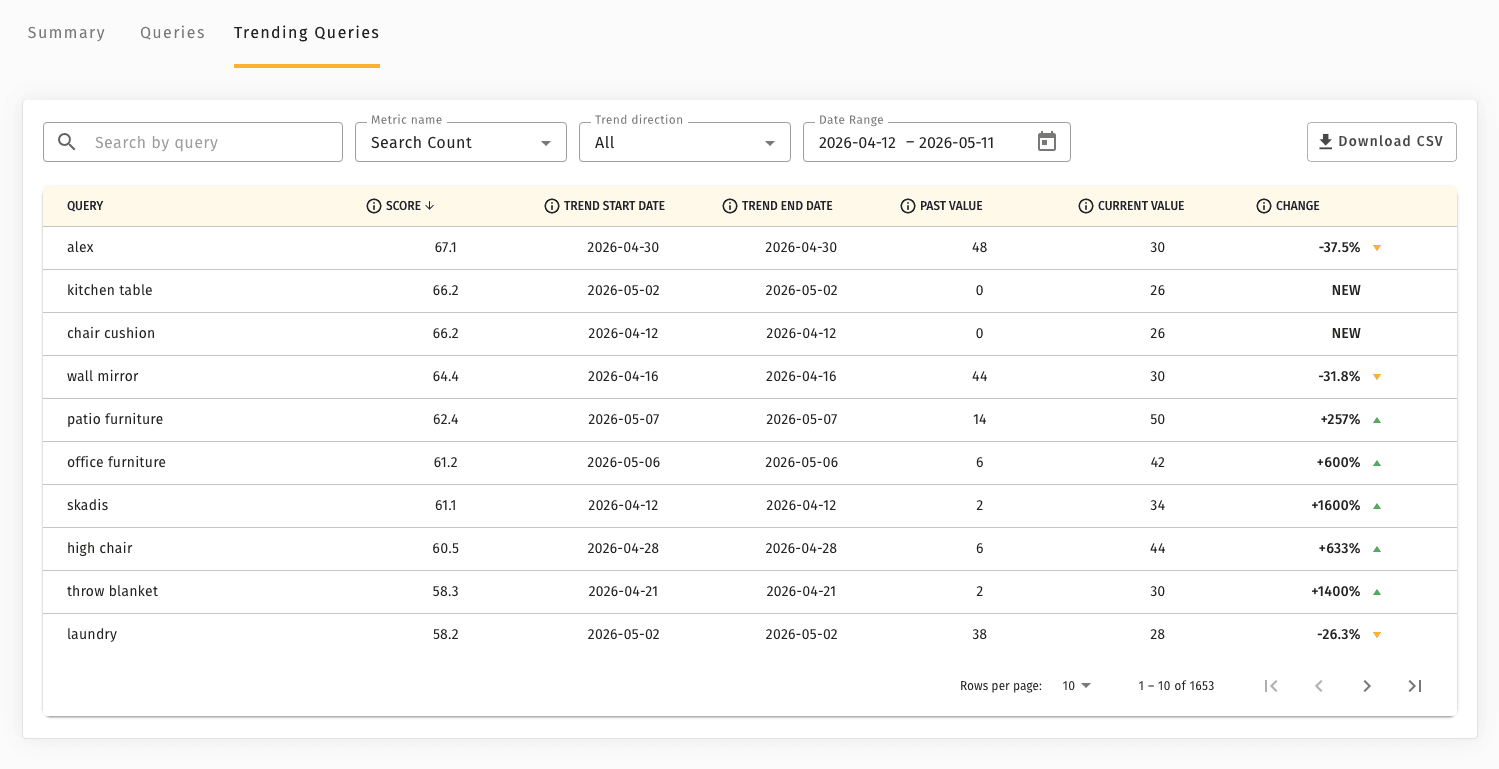The image size is (1499, 769).
Task: Switch to the Summary tab
Action: click(x=66, y=33)
